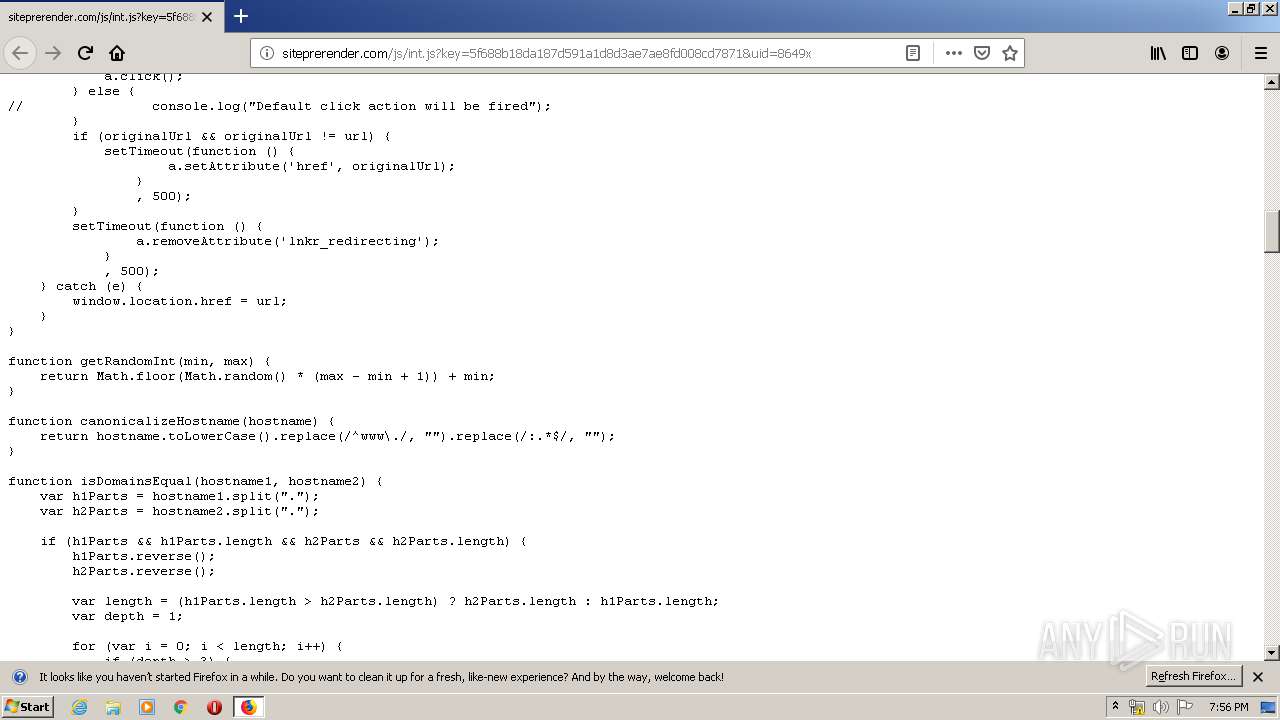1280x720 pixels.
Task: Click 'function canonicalizeHostname(hostname) {' line
Action: click(171, 421)
